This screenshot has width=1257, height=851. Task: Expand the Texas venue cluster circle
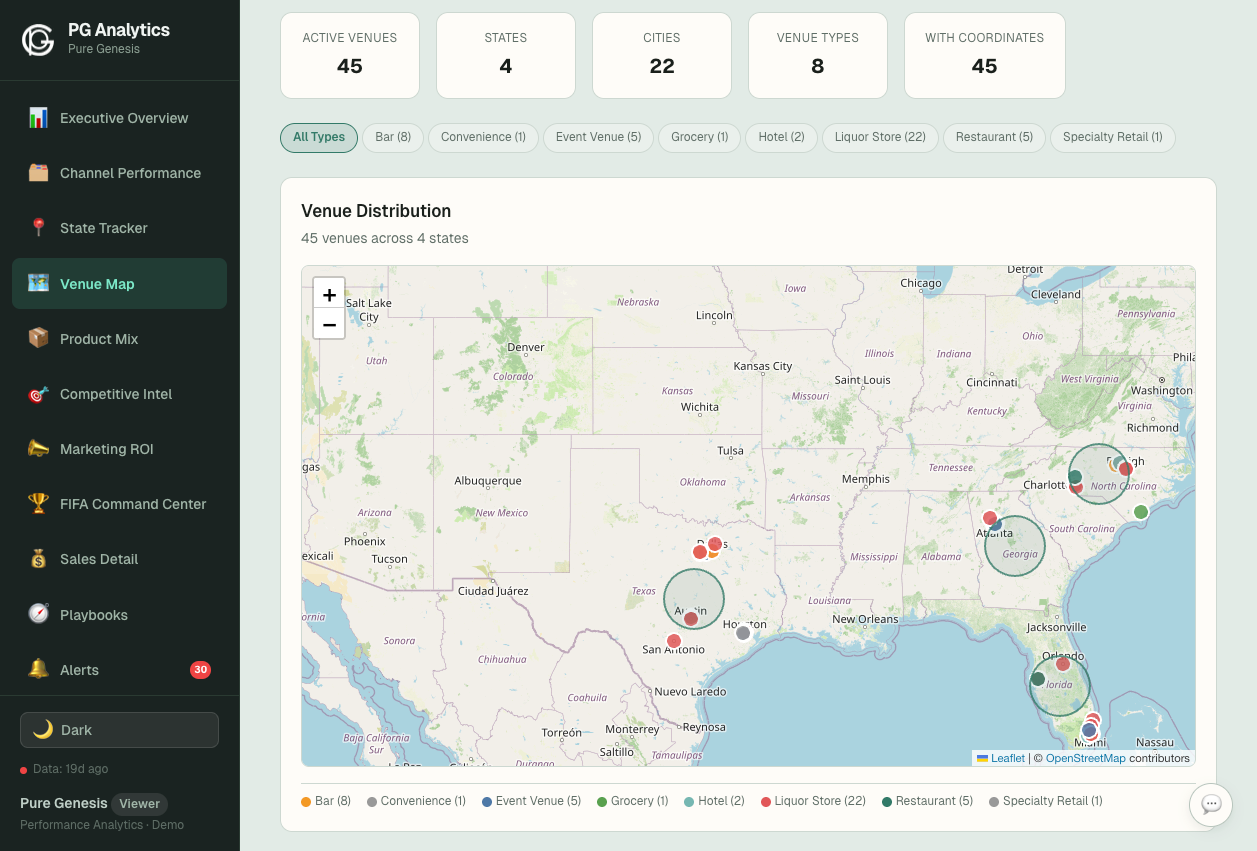(693, 598)
